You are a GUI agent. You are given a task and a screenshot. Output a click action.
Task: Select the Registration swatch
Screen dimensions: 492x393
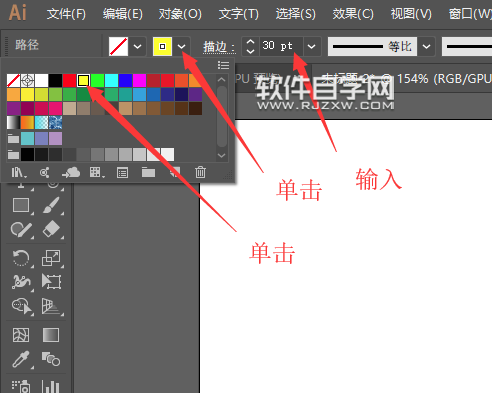tap(27, 80)
